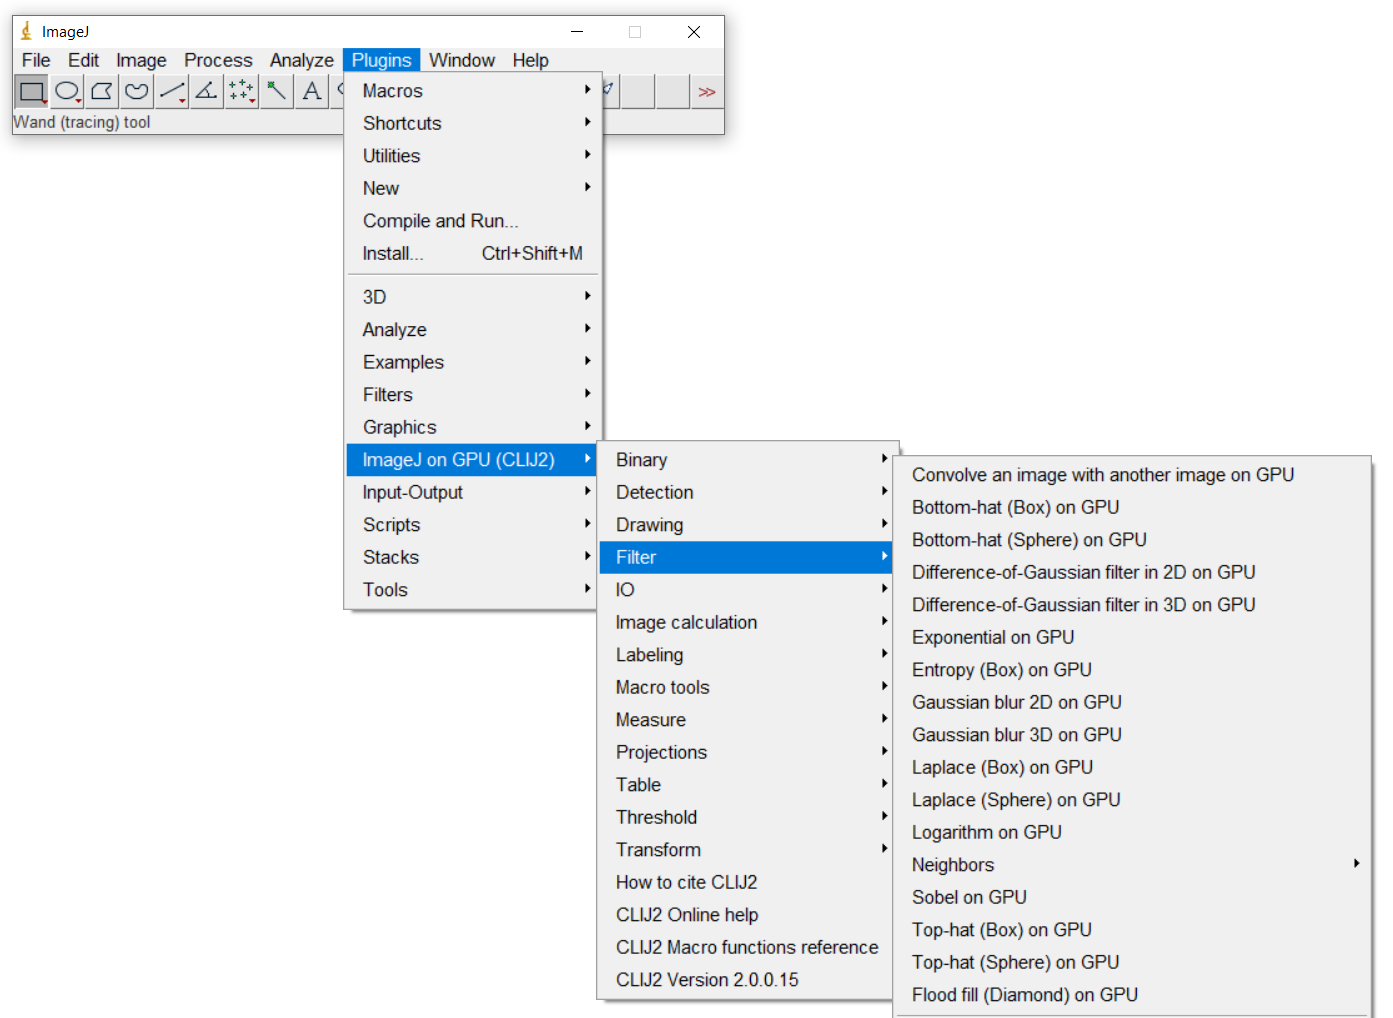Choose Gaussian blur 3D on GPU
The image size is (1393, 1018).
(x=1132, y=735)
